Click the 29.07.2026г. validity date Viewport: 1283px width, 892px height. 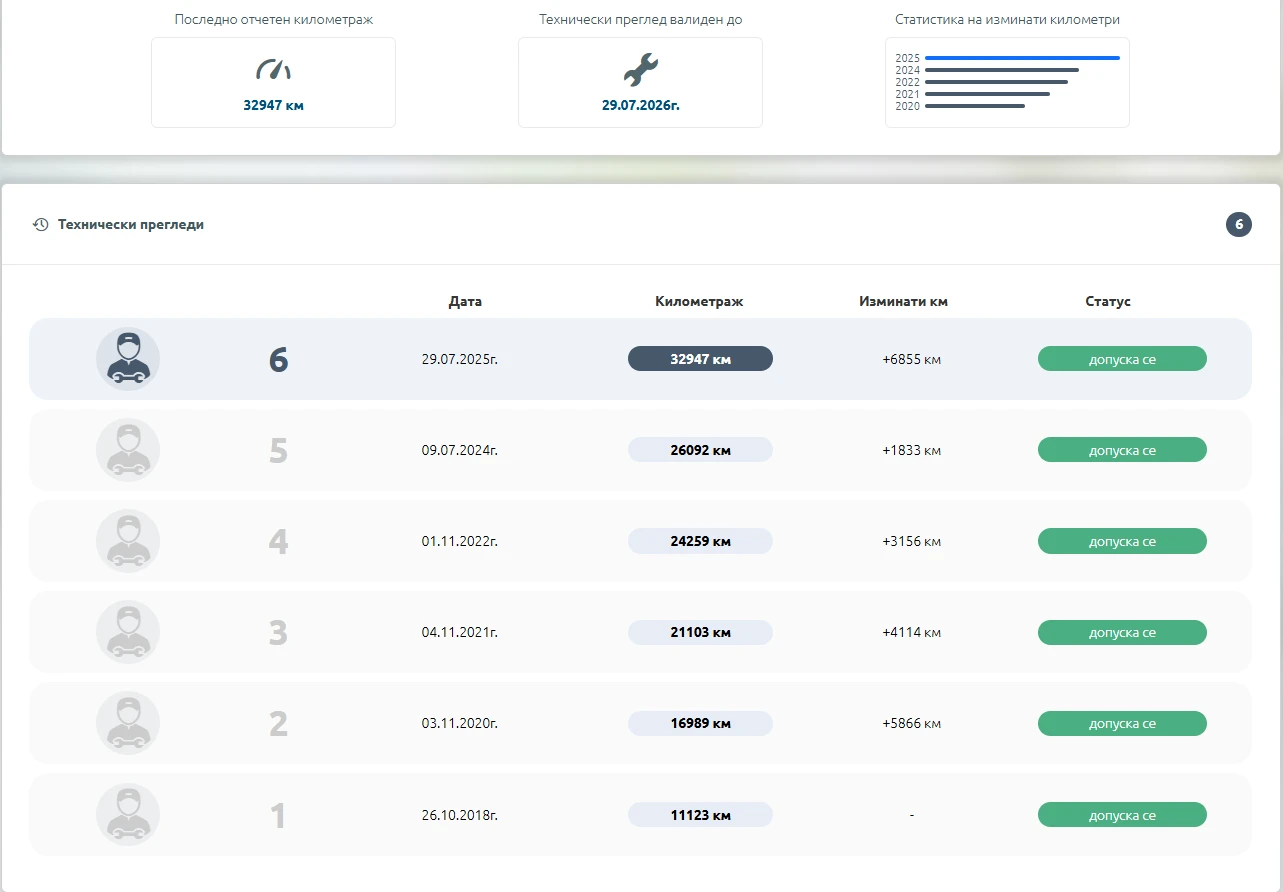[x=640, y=105]
